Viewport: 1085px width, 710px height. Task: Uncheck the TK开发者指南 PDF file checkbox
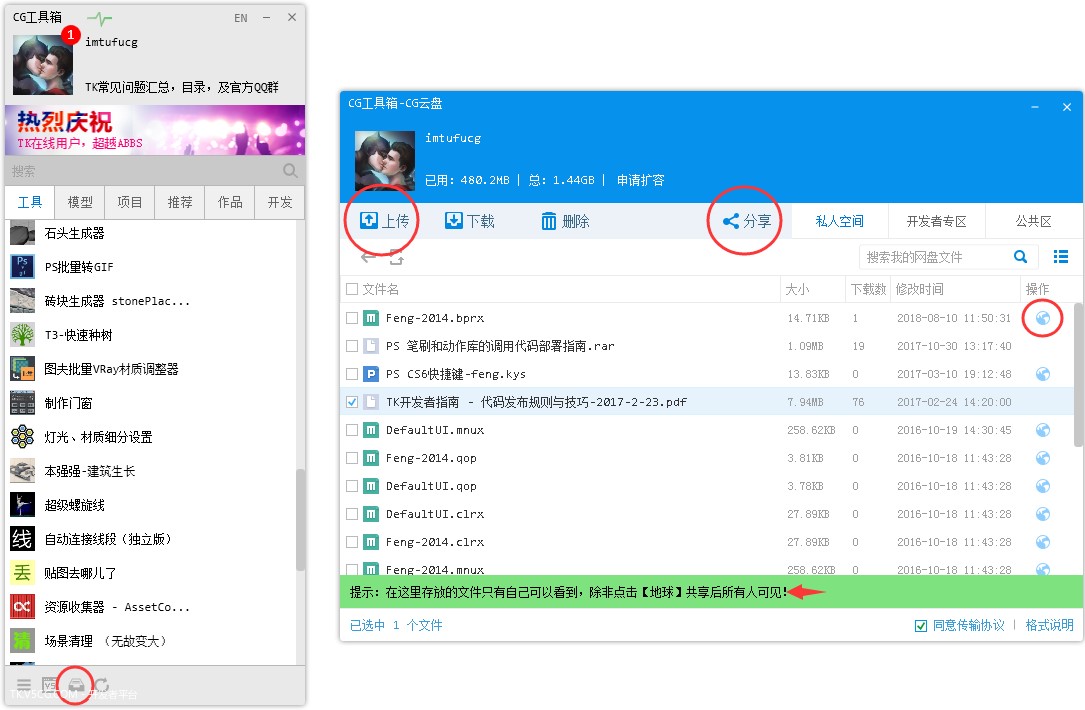coord(352,402)
